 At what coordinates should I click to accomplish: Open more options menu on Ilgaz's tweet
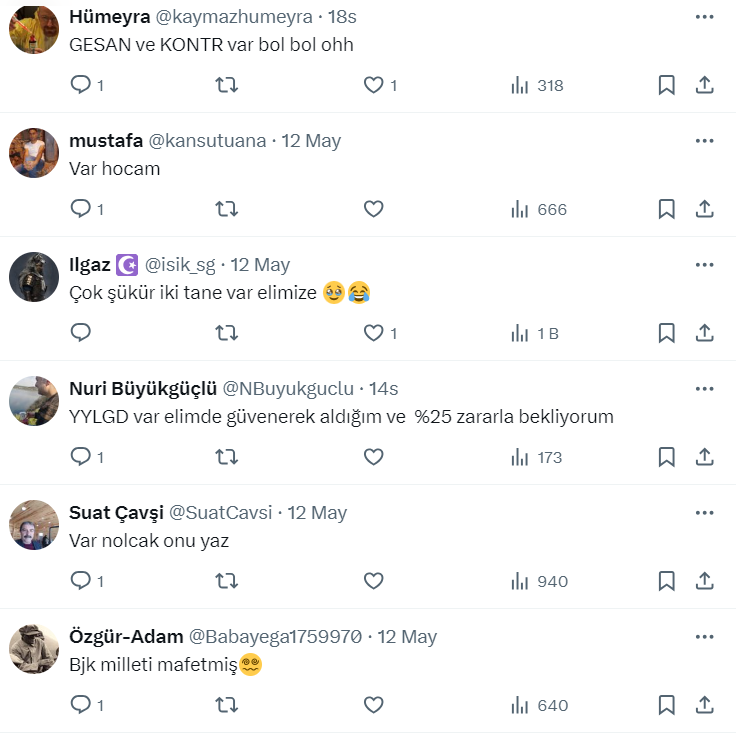click(705, 265)
